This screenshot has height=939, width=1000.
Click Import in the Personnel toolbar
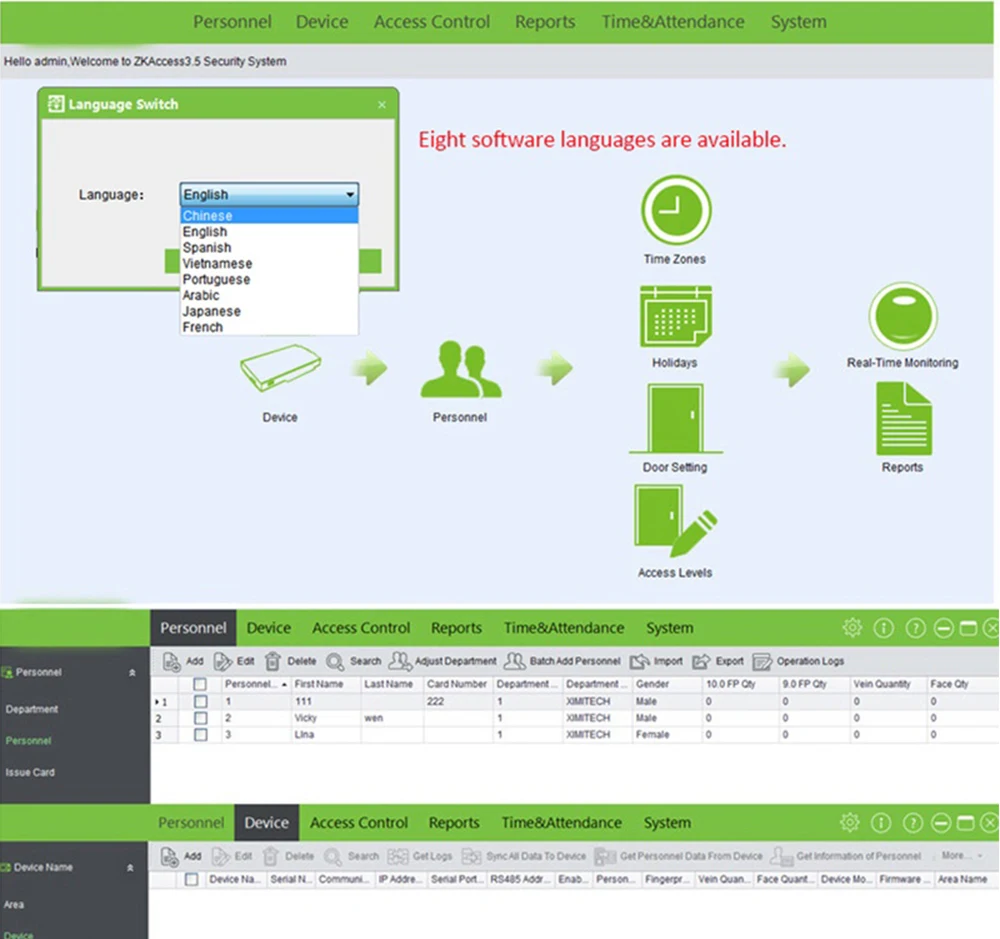coord(656,662)
